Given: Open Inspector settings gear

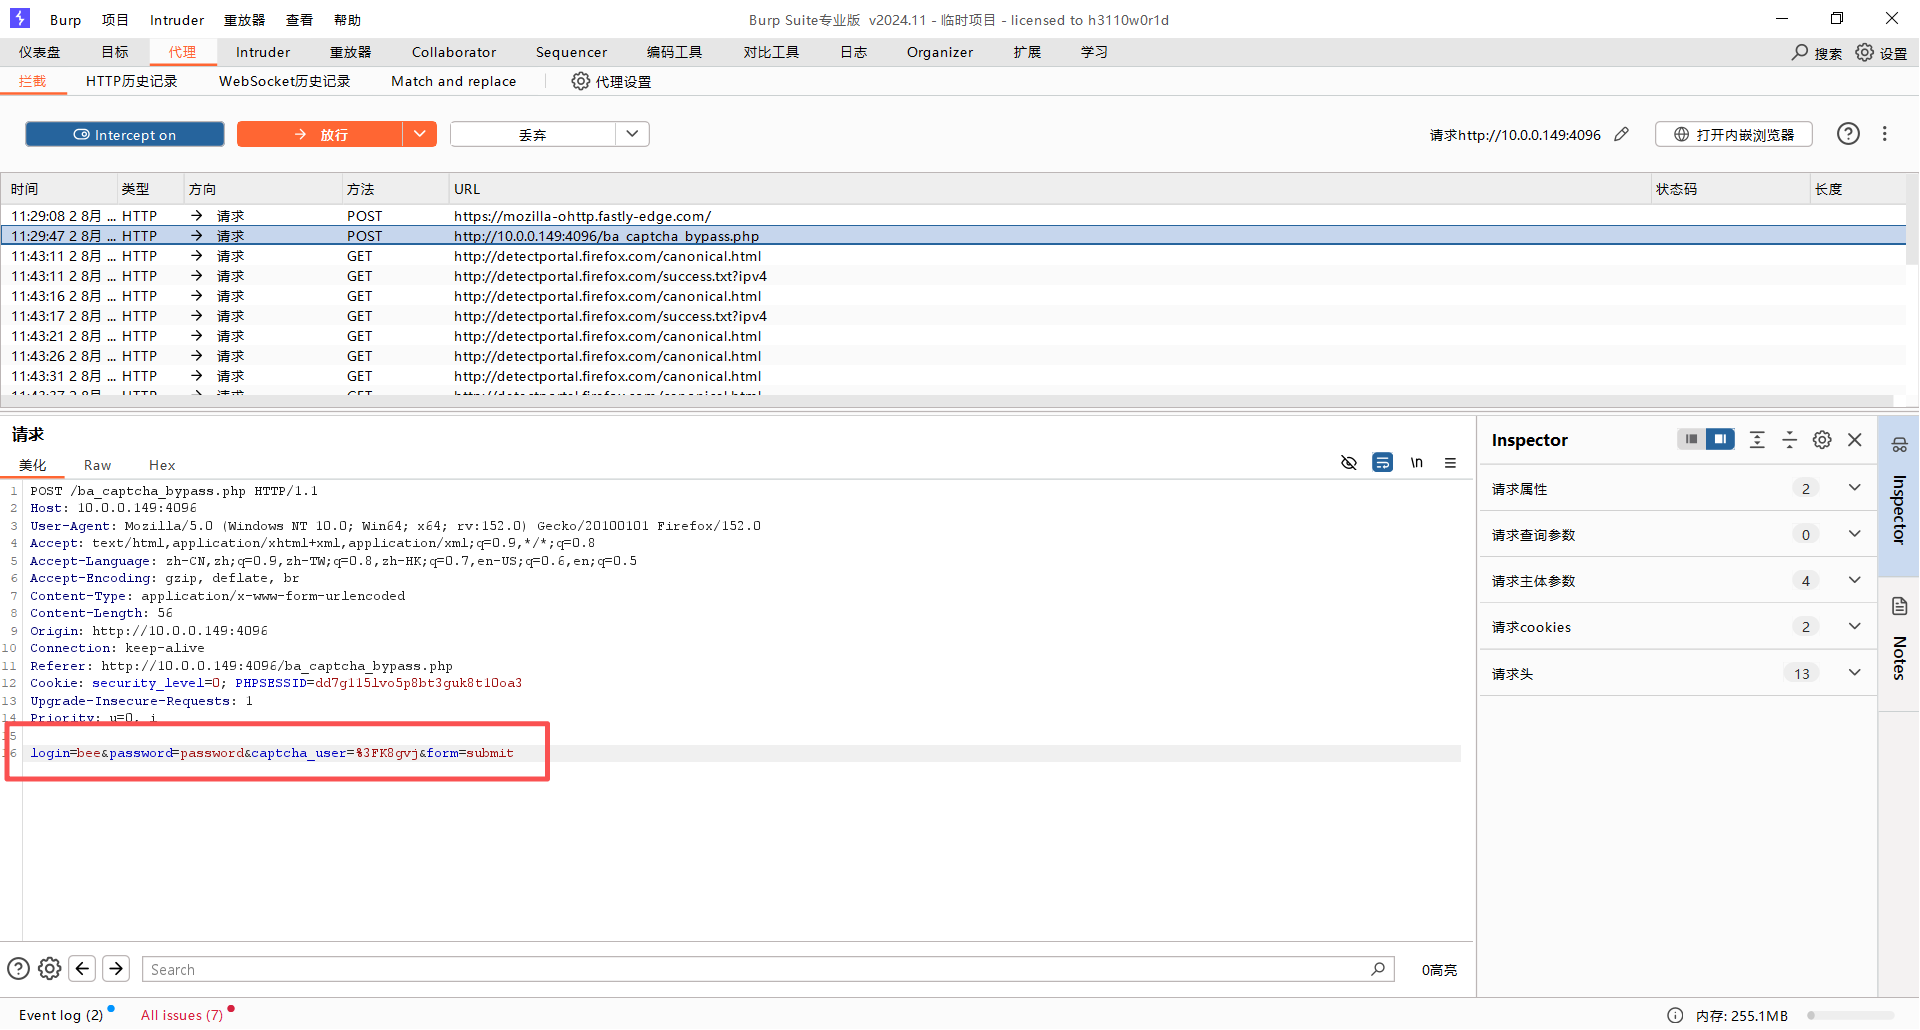Looking at the screenshot, I should [1822, 440].
